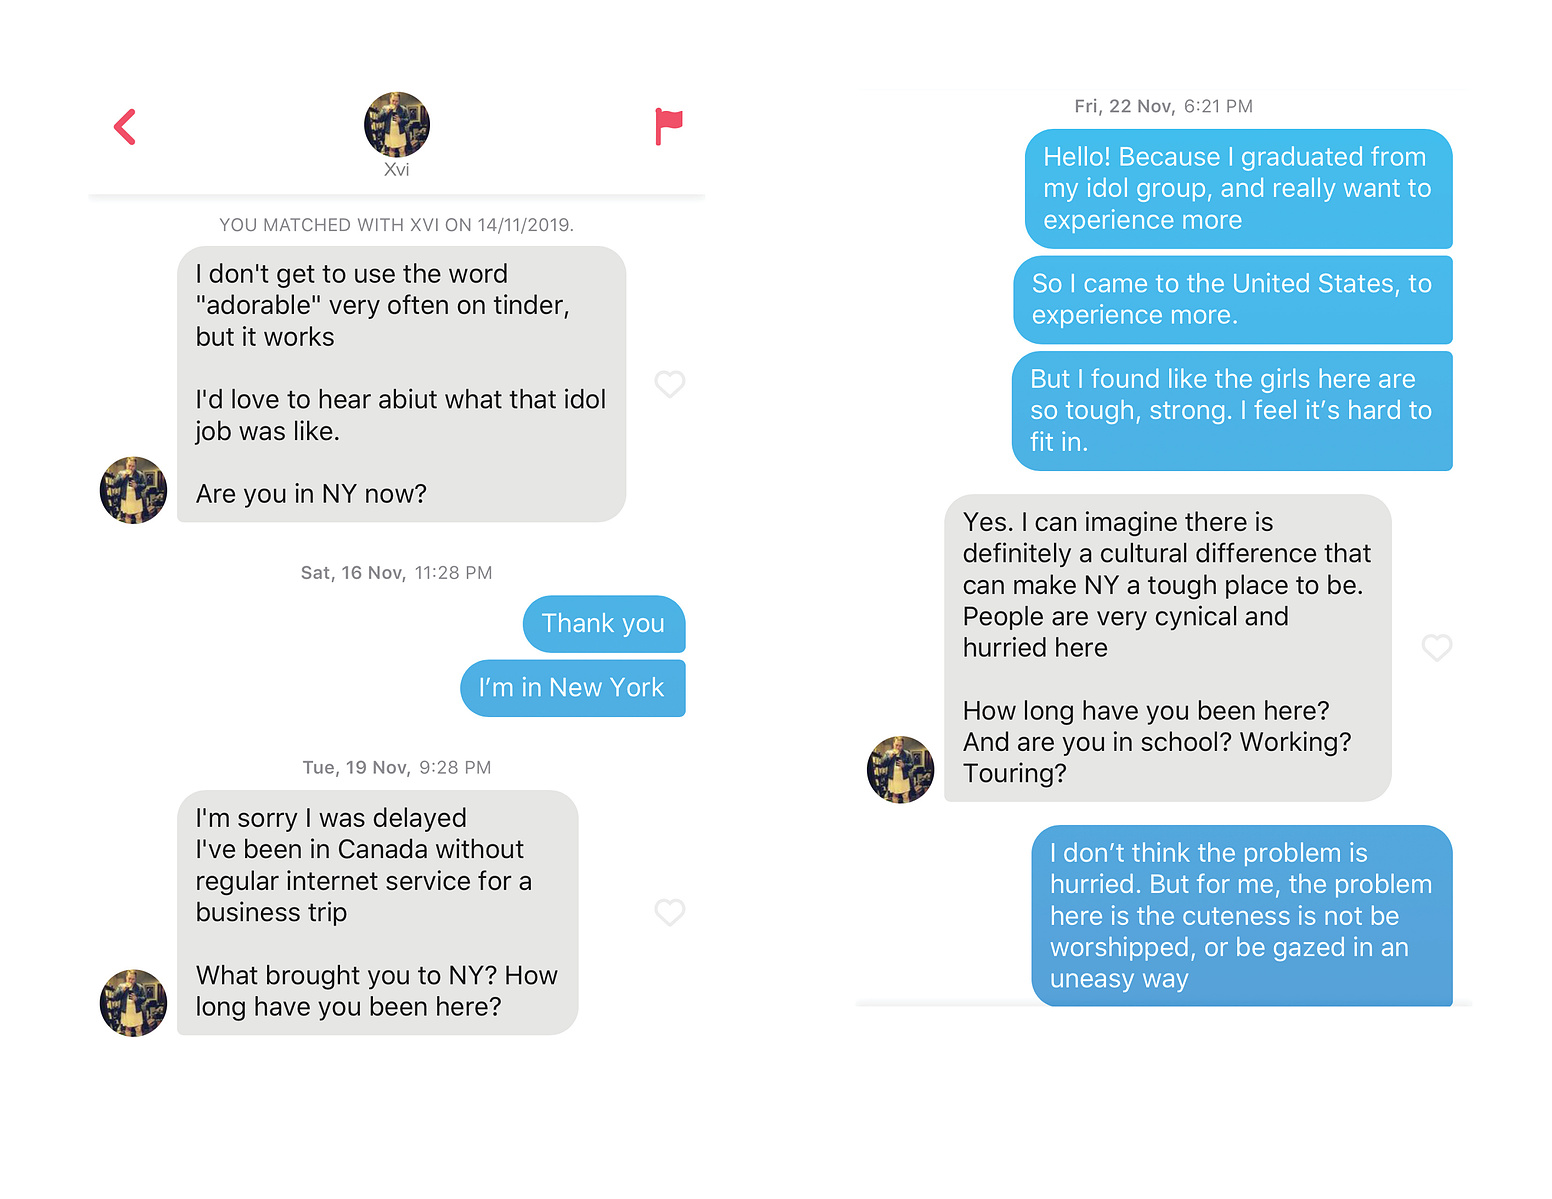
Task: Tap the red report flag icon
Action: point(668,126)
